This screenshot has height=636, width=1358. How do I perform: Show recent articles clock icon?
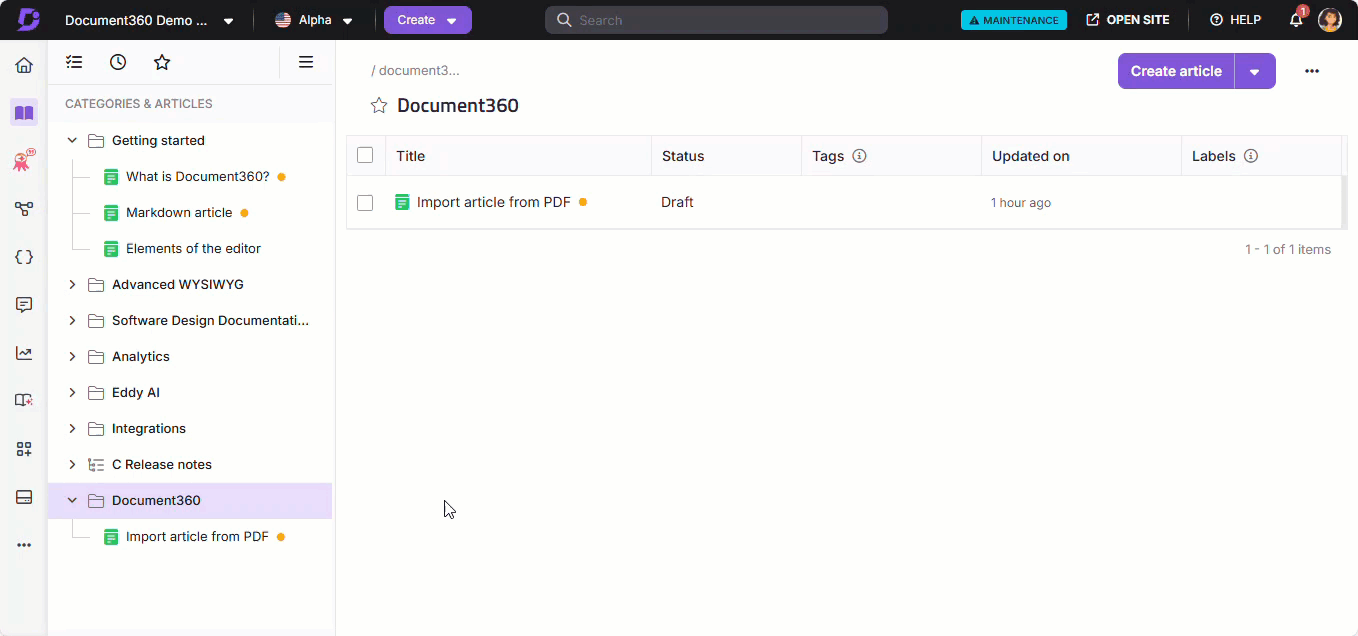[x=118, y=62]
